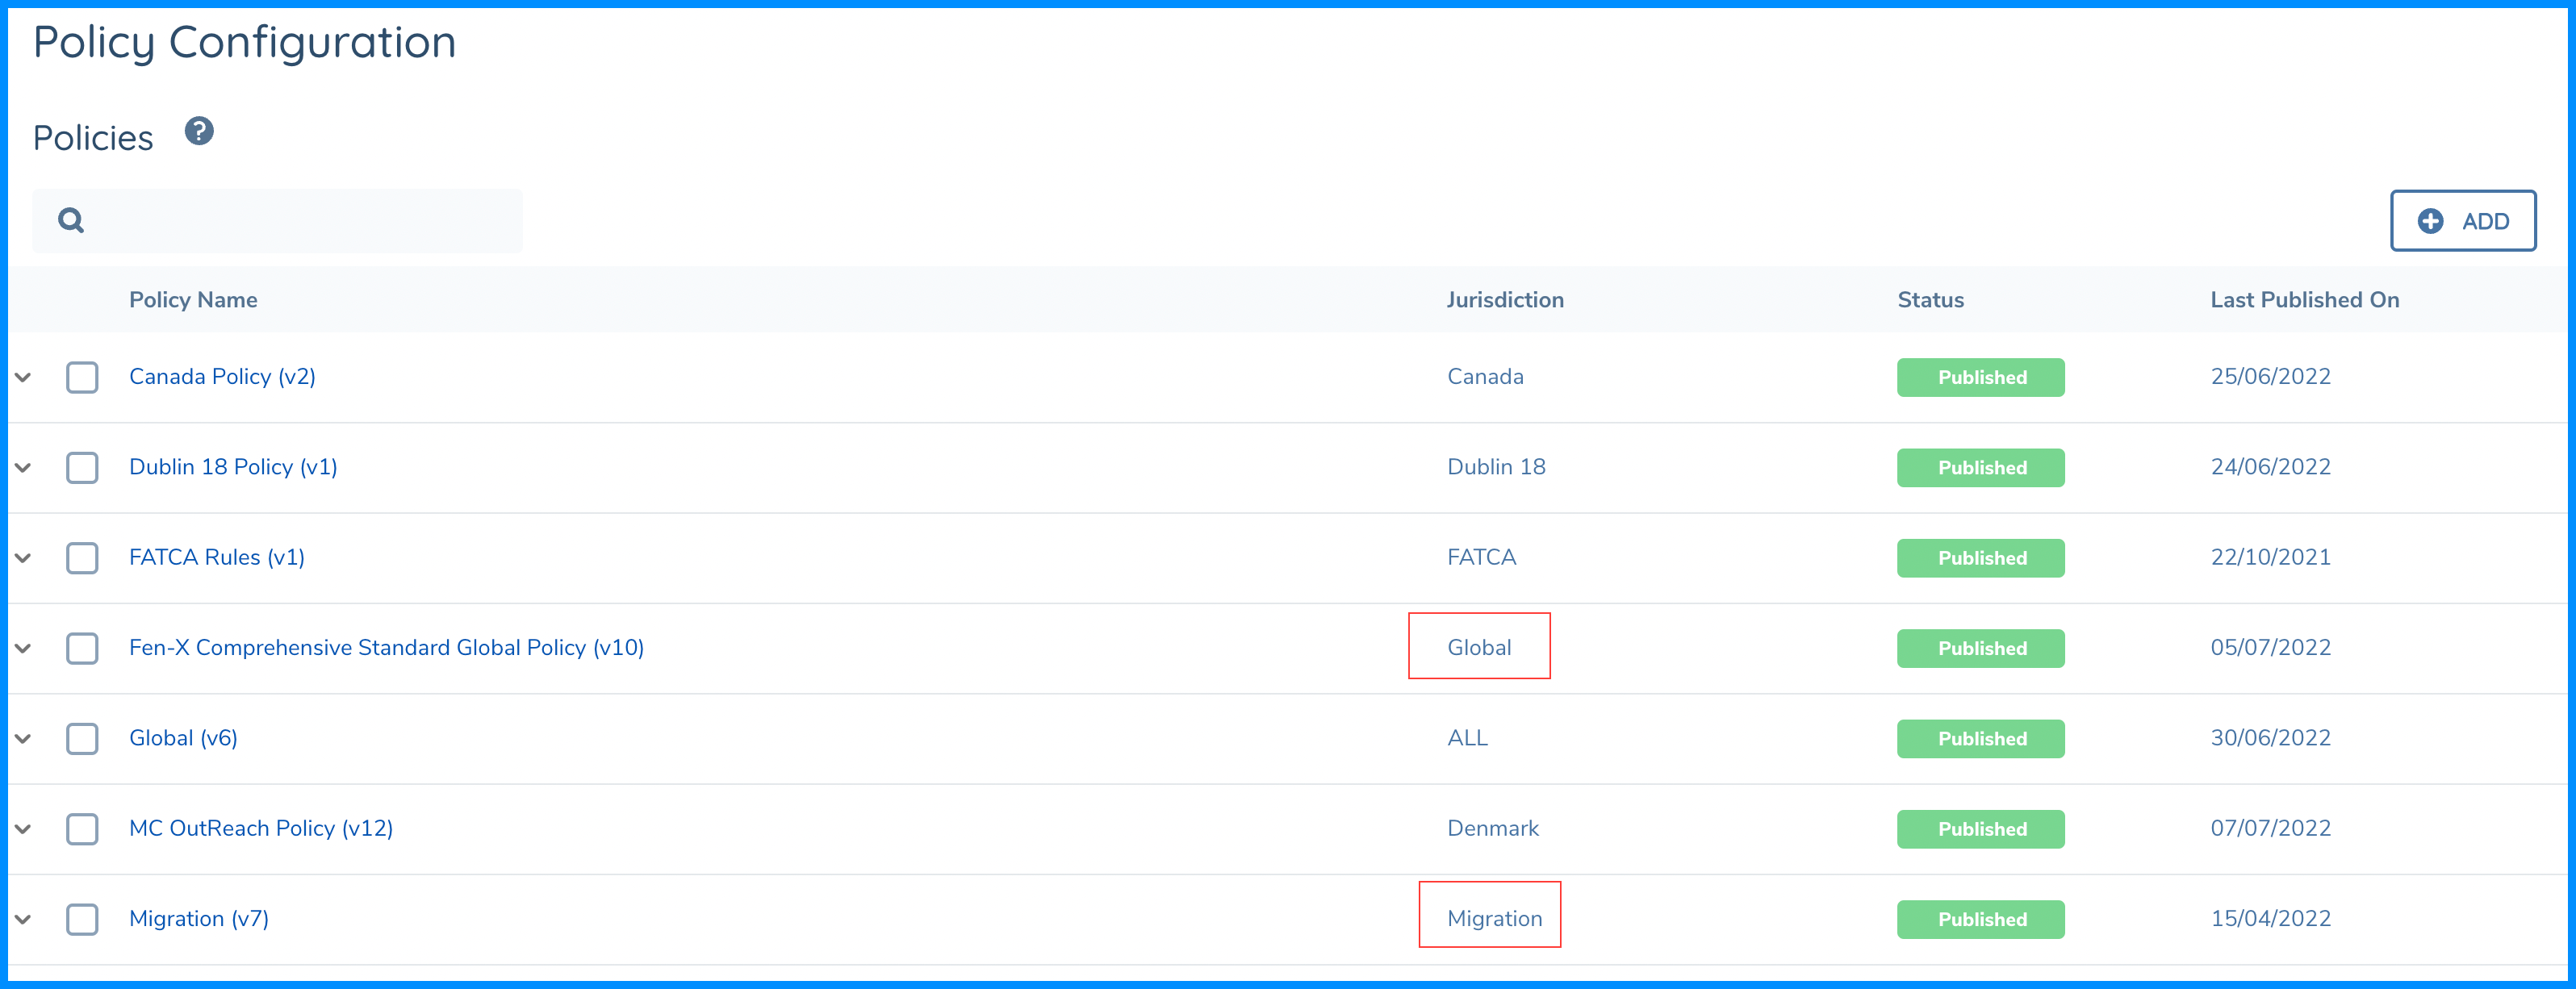This screenshot has width=2576, height=989.
Task: Open Fen-X Comprehensive Standard Global Policy
Action: (x=386, y=648)
